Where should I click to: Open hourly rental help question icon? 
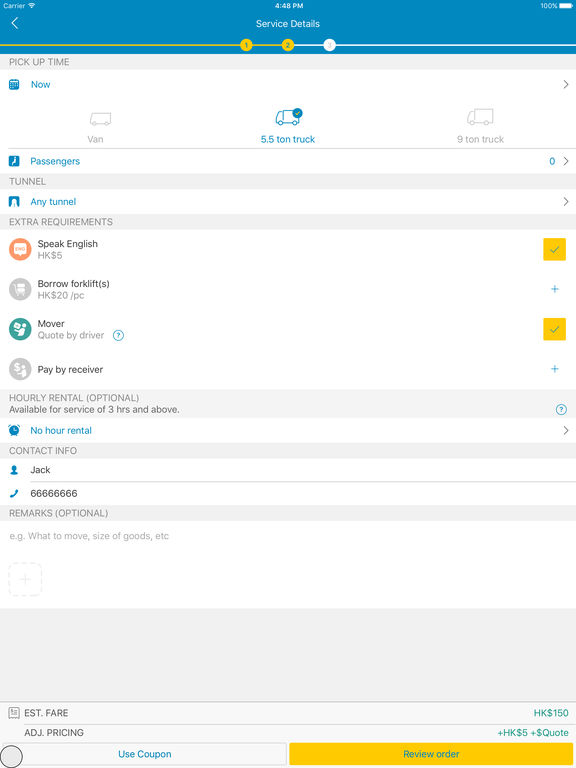click(561, 409)
